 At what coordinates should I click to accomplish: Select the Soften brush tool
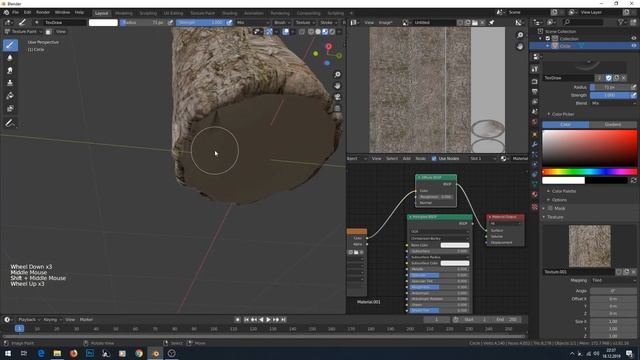tap(10, 58)
